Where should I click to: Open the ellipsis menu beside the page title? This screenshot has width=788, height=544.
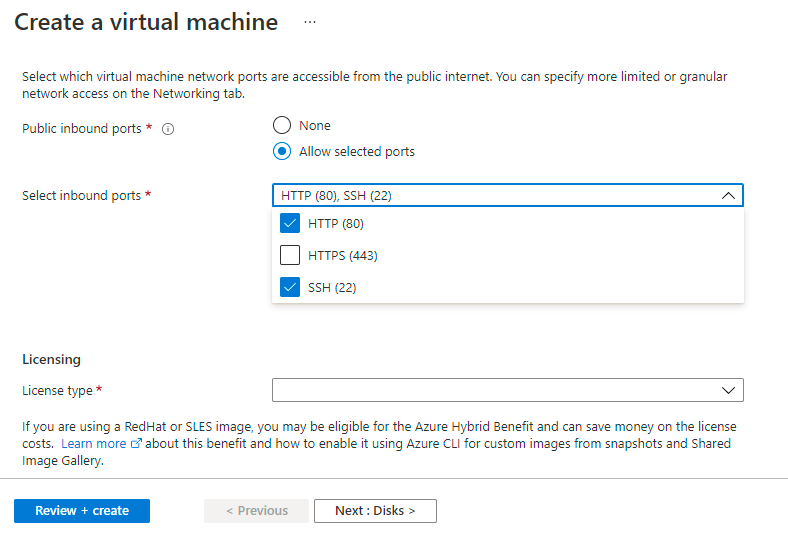310,22
